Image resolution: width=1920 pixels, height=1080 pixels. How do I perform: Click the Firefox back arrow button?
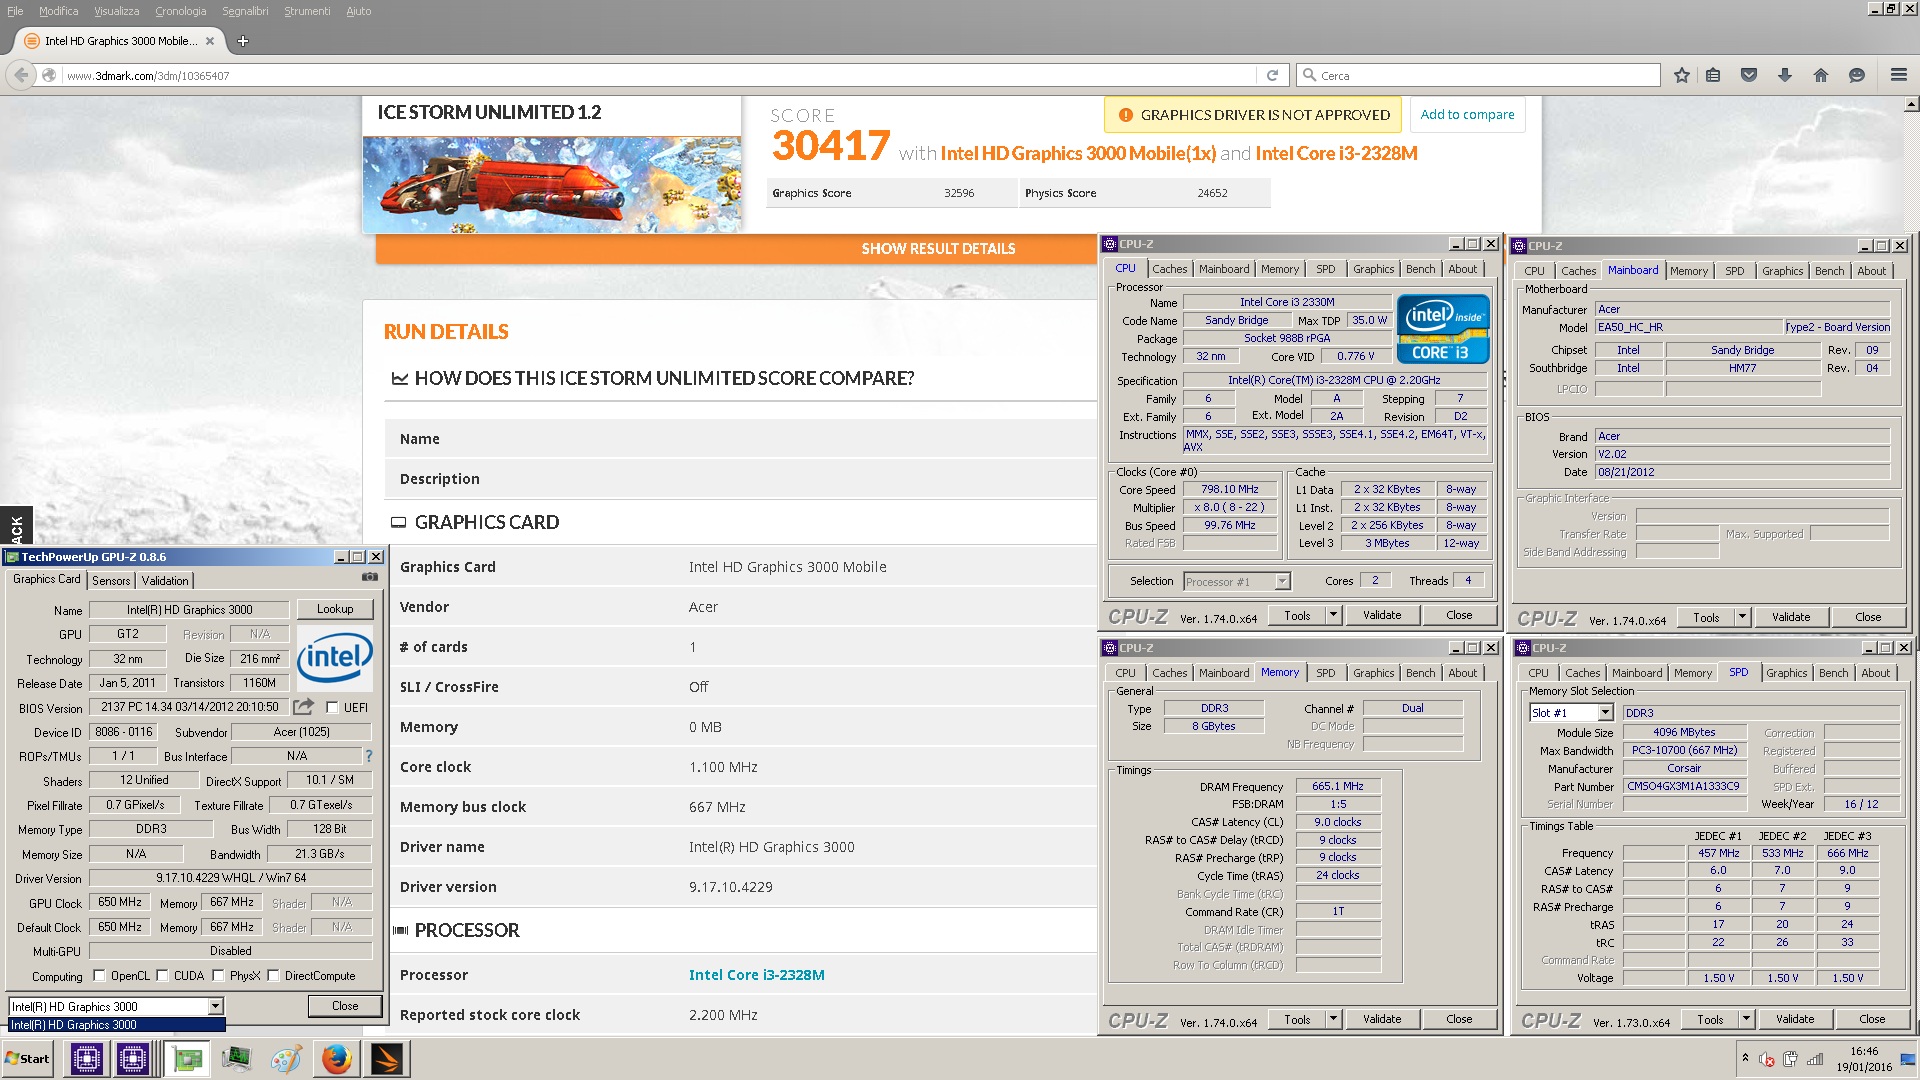tap(21, 75)
